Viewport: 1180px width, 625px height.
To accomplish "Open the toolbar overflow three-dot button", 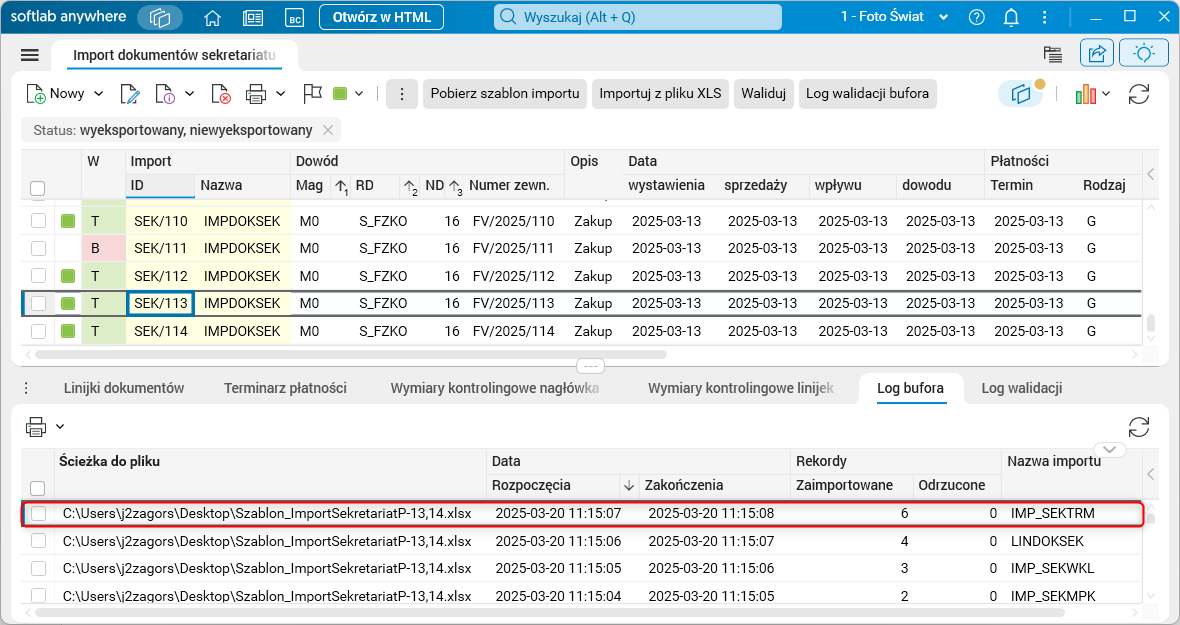I will click(x=402, y=94).
